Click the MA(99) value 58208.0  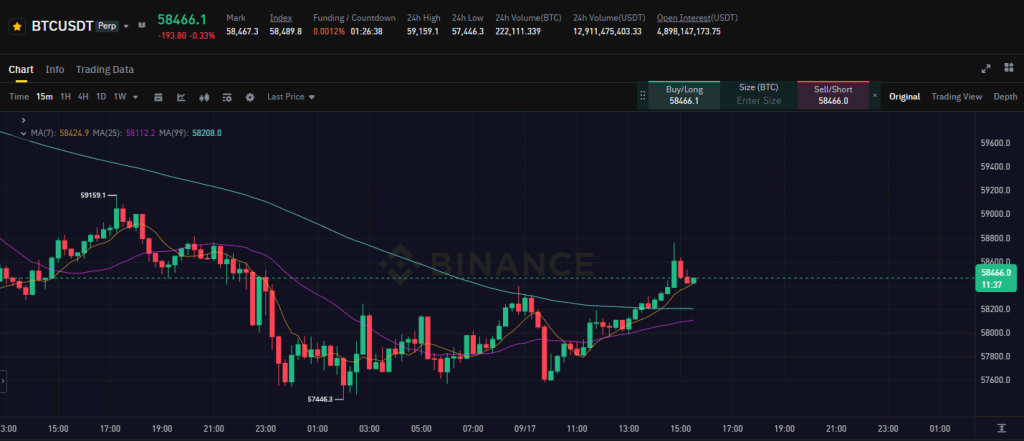tap(207, 133)
